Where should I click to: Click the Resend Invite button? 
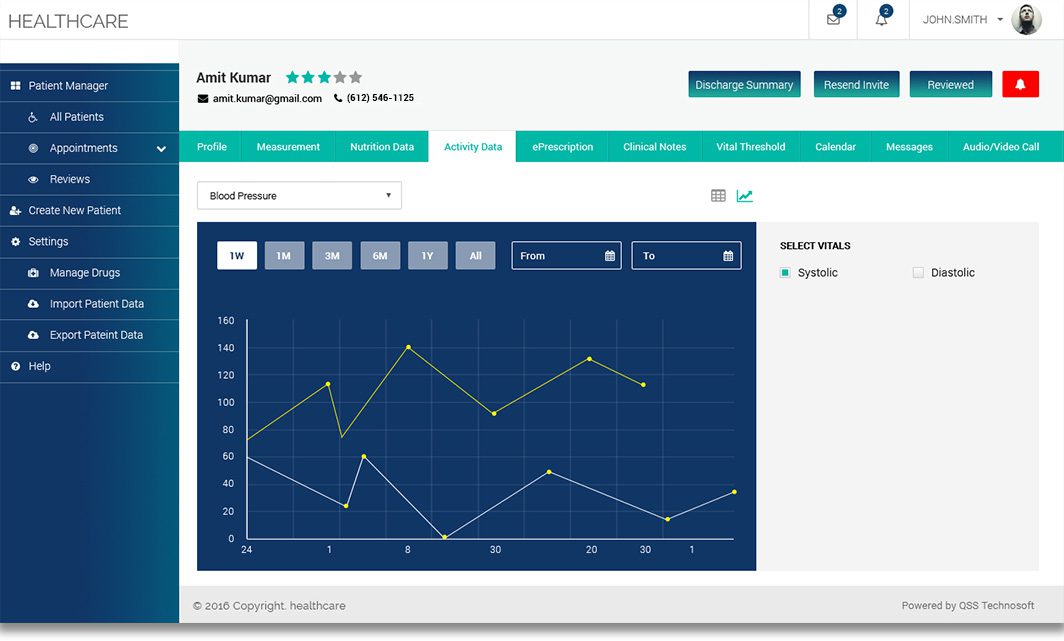tap(856, 84)
